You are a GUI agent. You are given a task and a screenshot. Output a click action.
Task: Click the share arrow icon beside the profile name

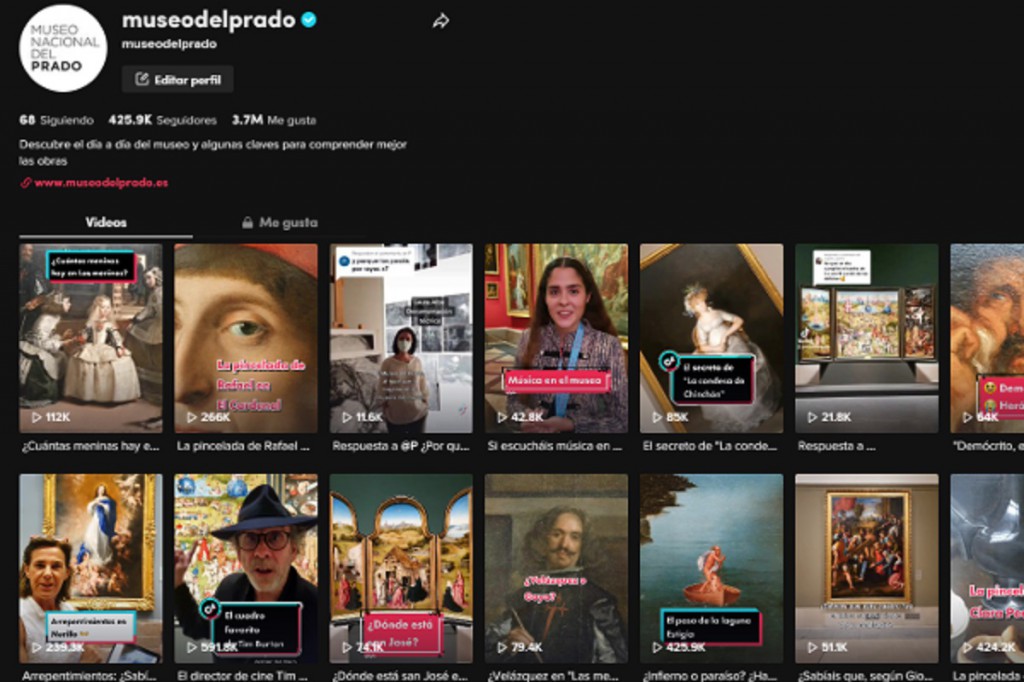pos(441,22)
